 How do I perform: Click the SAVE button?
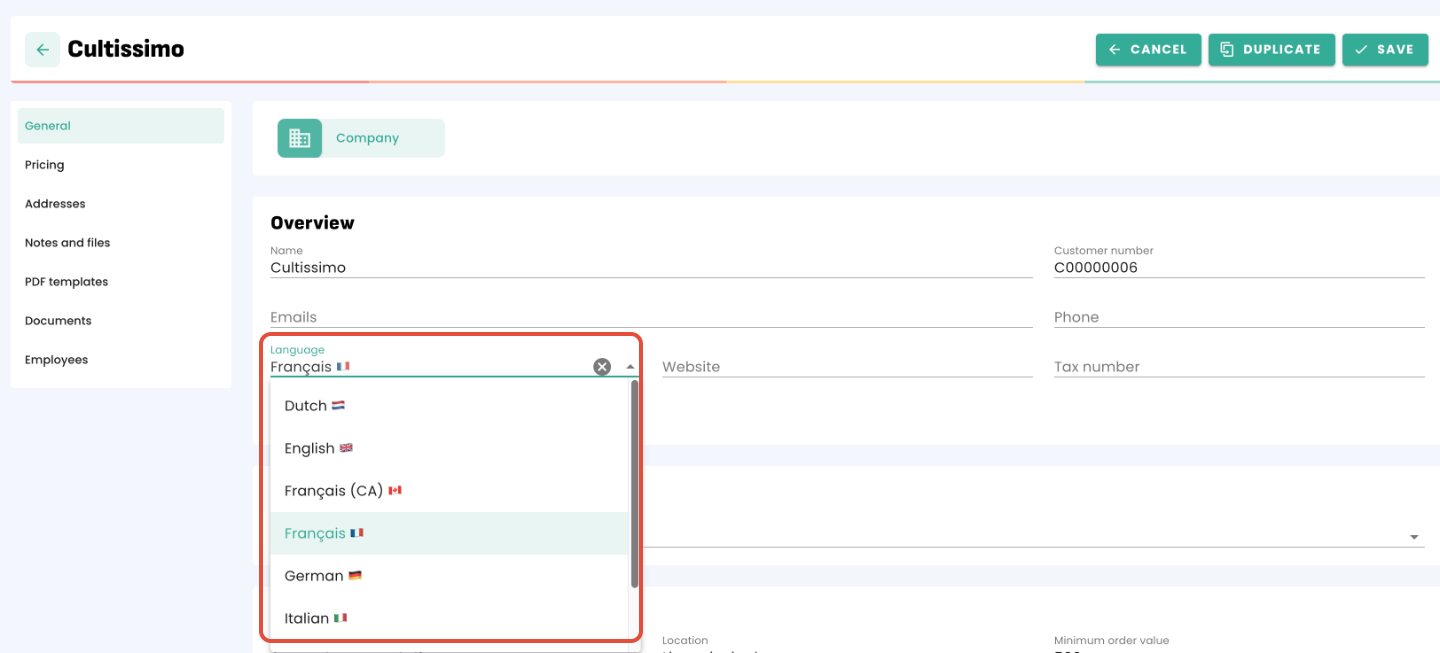pyautogui.click(x=1386, y=49)
